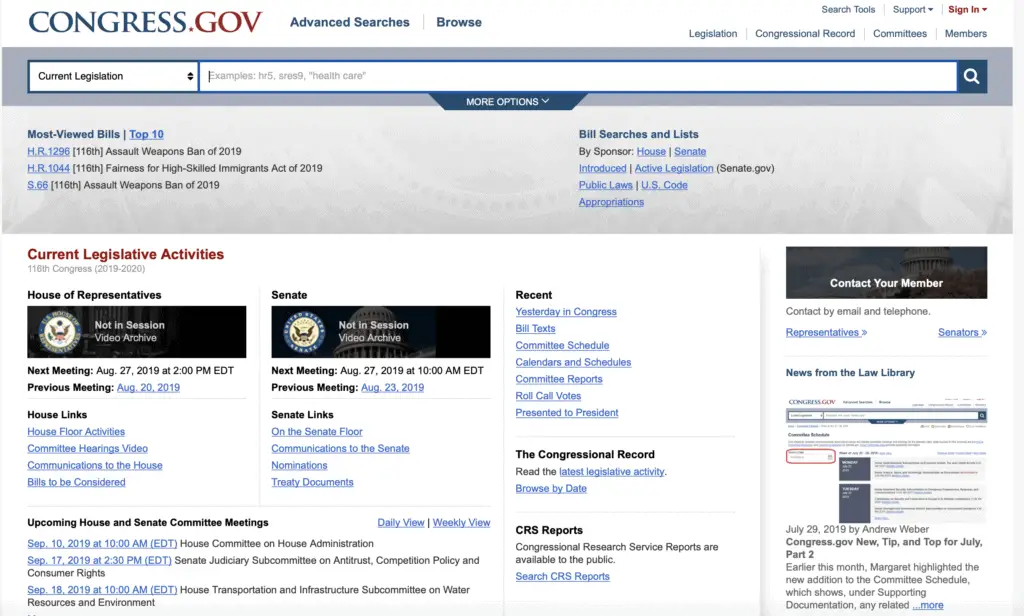Navigate to the Legislation section

click(712, 34)
